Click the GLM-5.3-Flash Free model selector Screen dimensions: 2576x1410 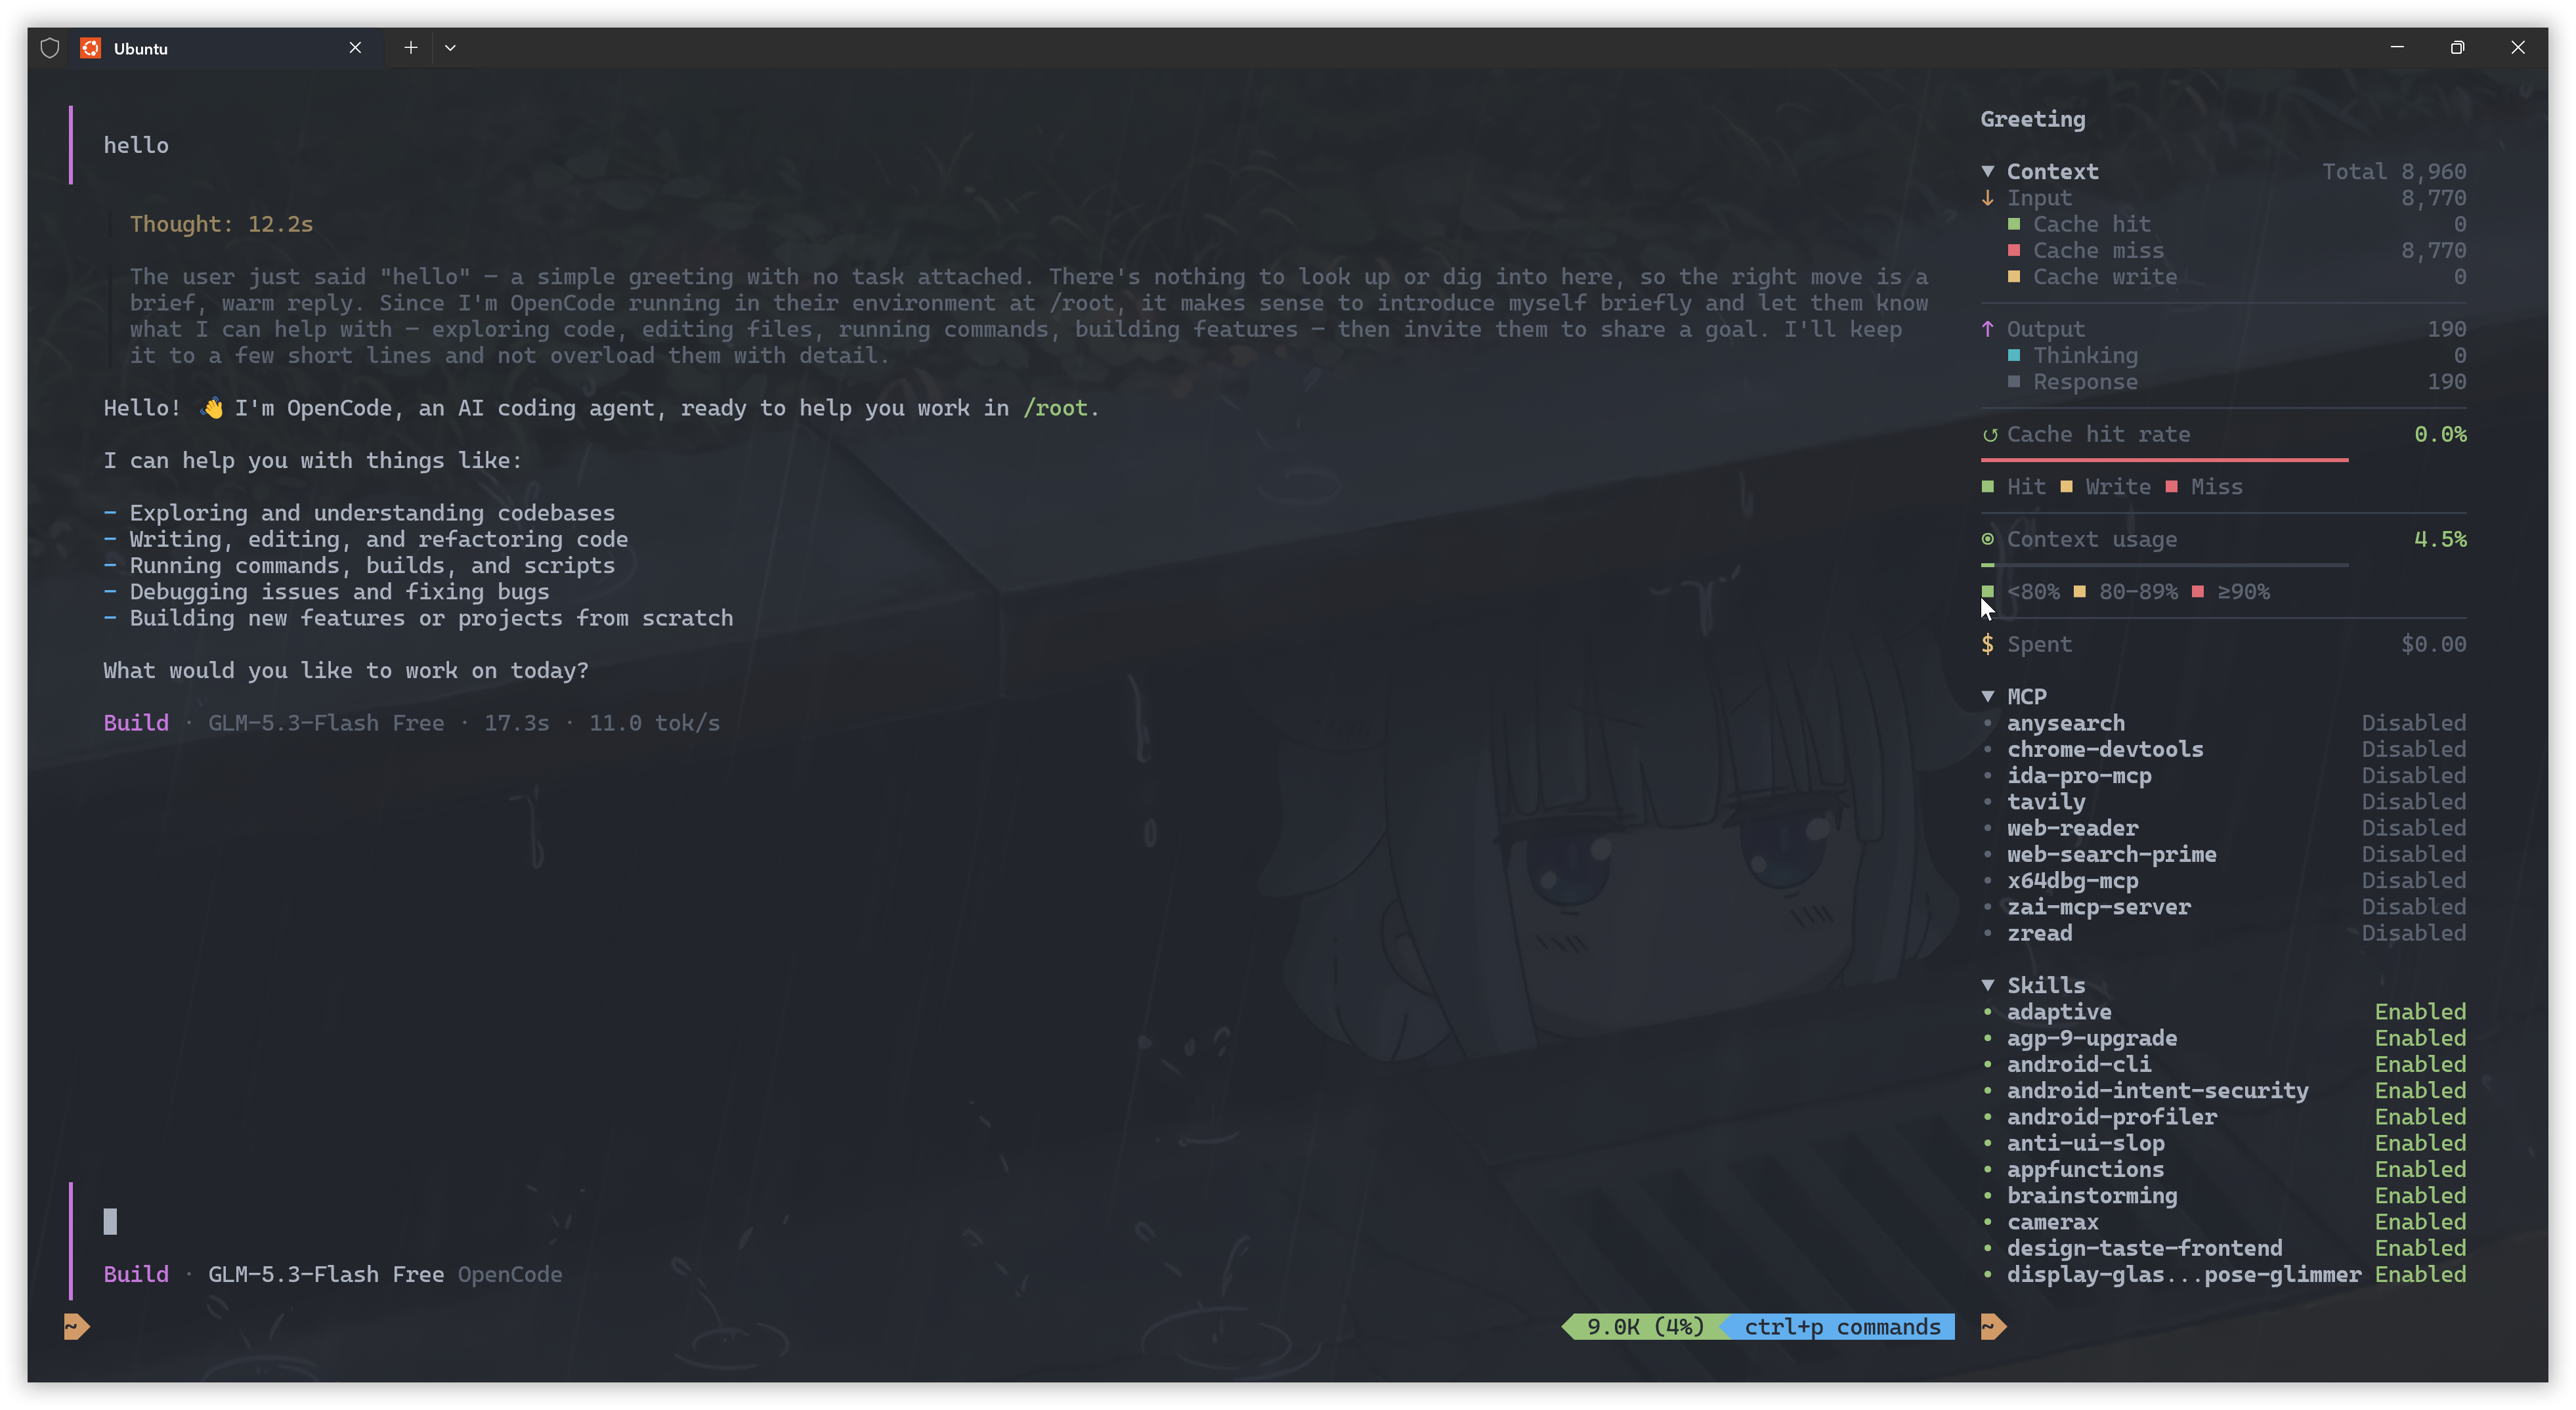pos(326,1274)
